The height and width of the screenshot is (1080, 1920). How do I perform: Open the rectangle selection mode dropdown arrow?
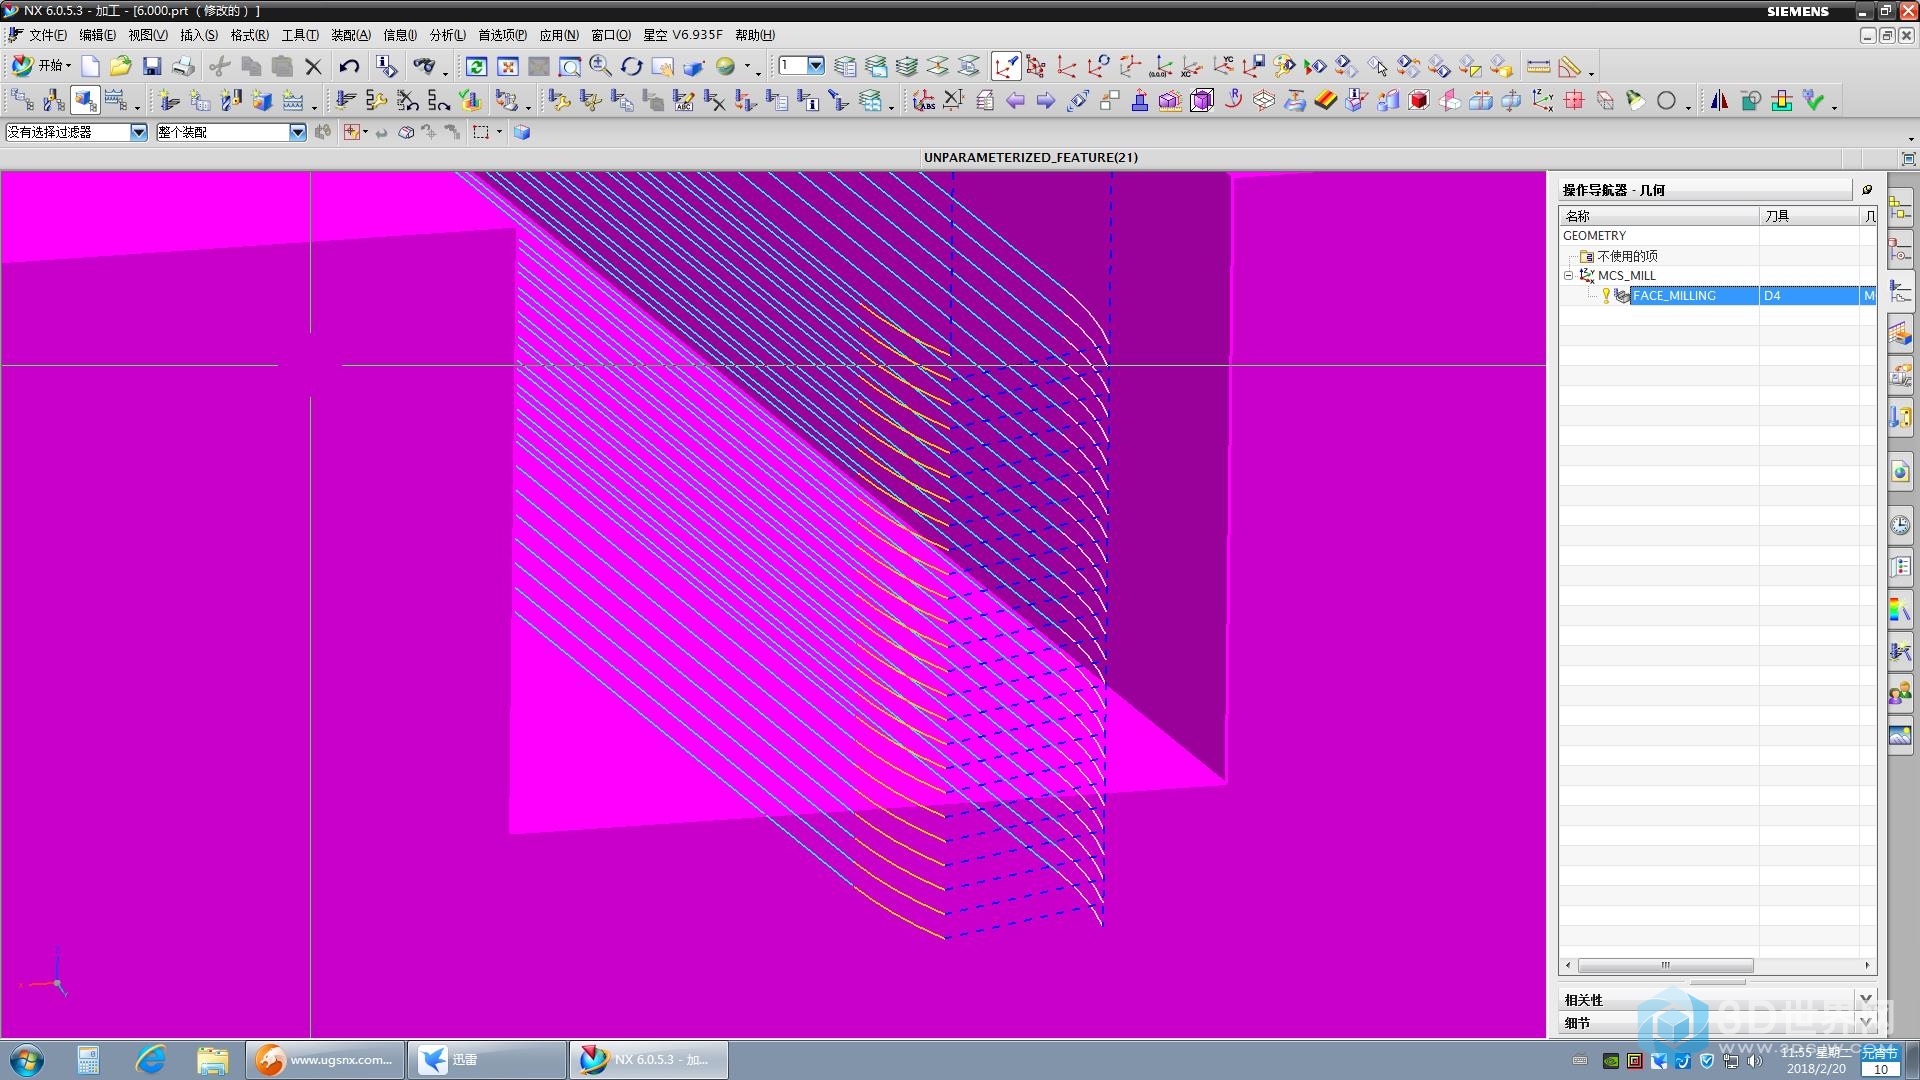499,132
